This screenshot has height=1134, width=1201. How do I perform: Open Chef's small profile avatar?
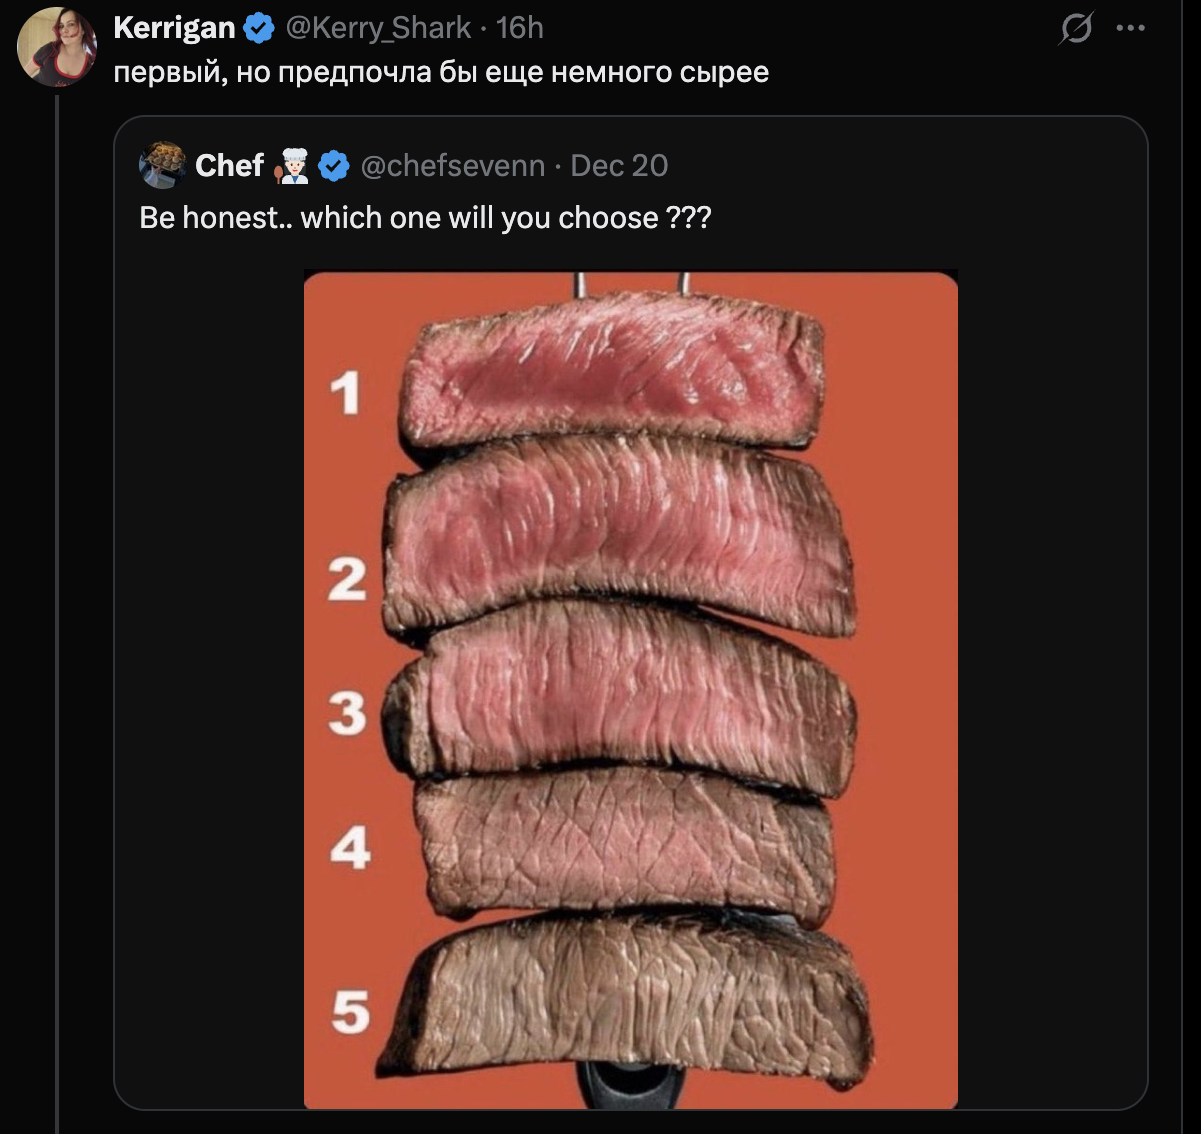click(162, 165)
